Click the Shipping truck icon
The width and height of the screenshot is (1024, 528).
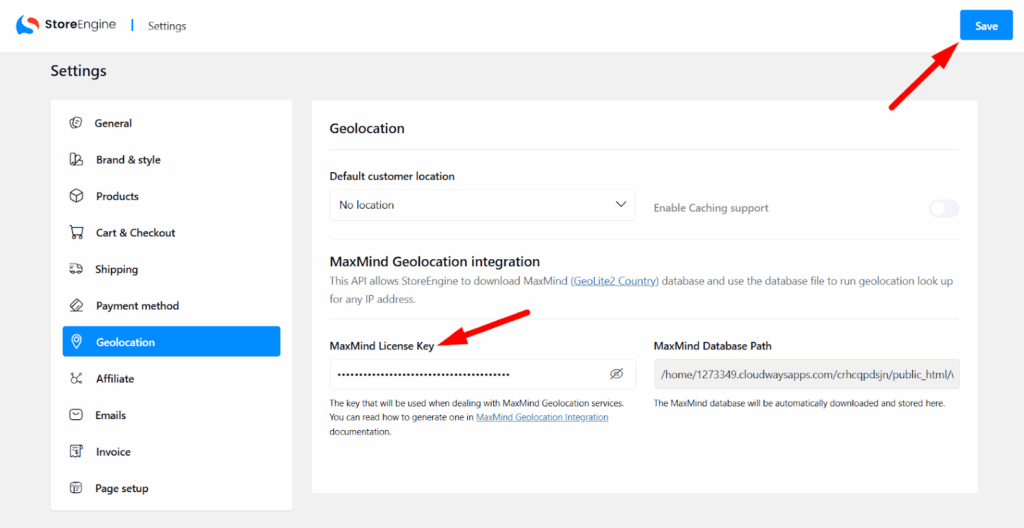pos(76,269)
